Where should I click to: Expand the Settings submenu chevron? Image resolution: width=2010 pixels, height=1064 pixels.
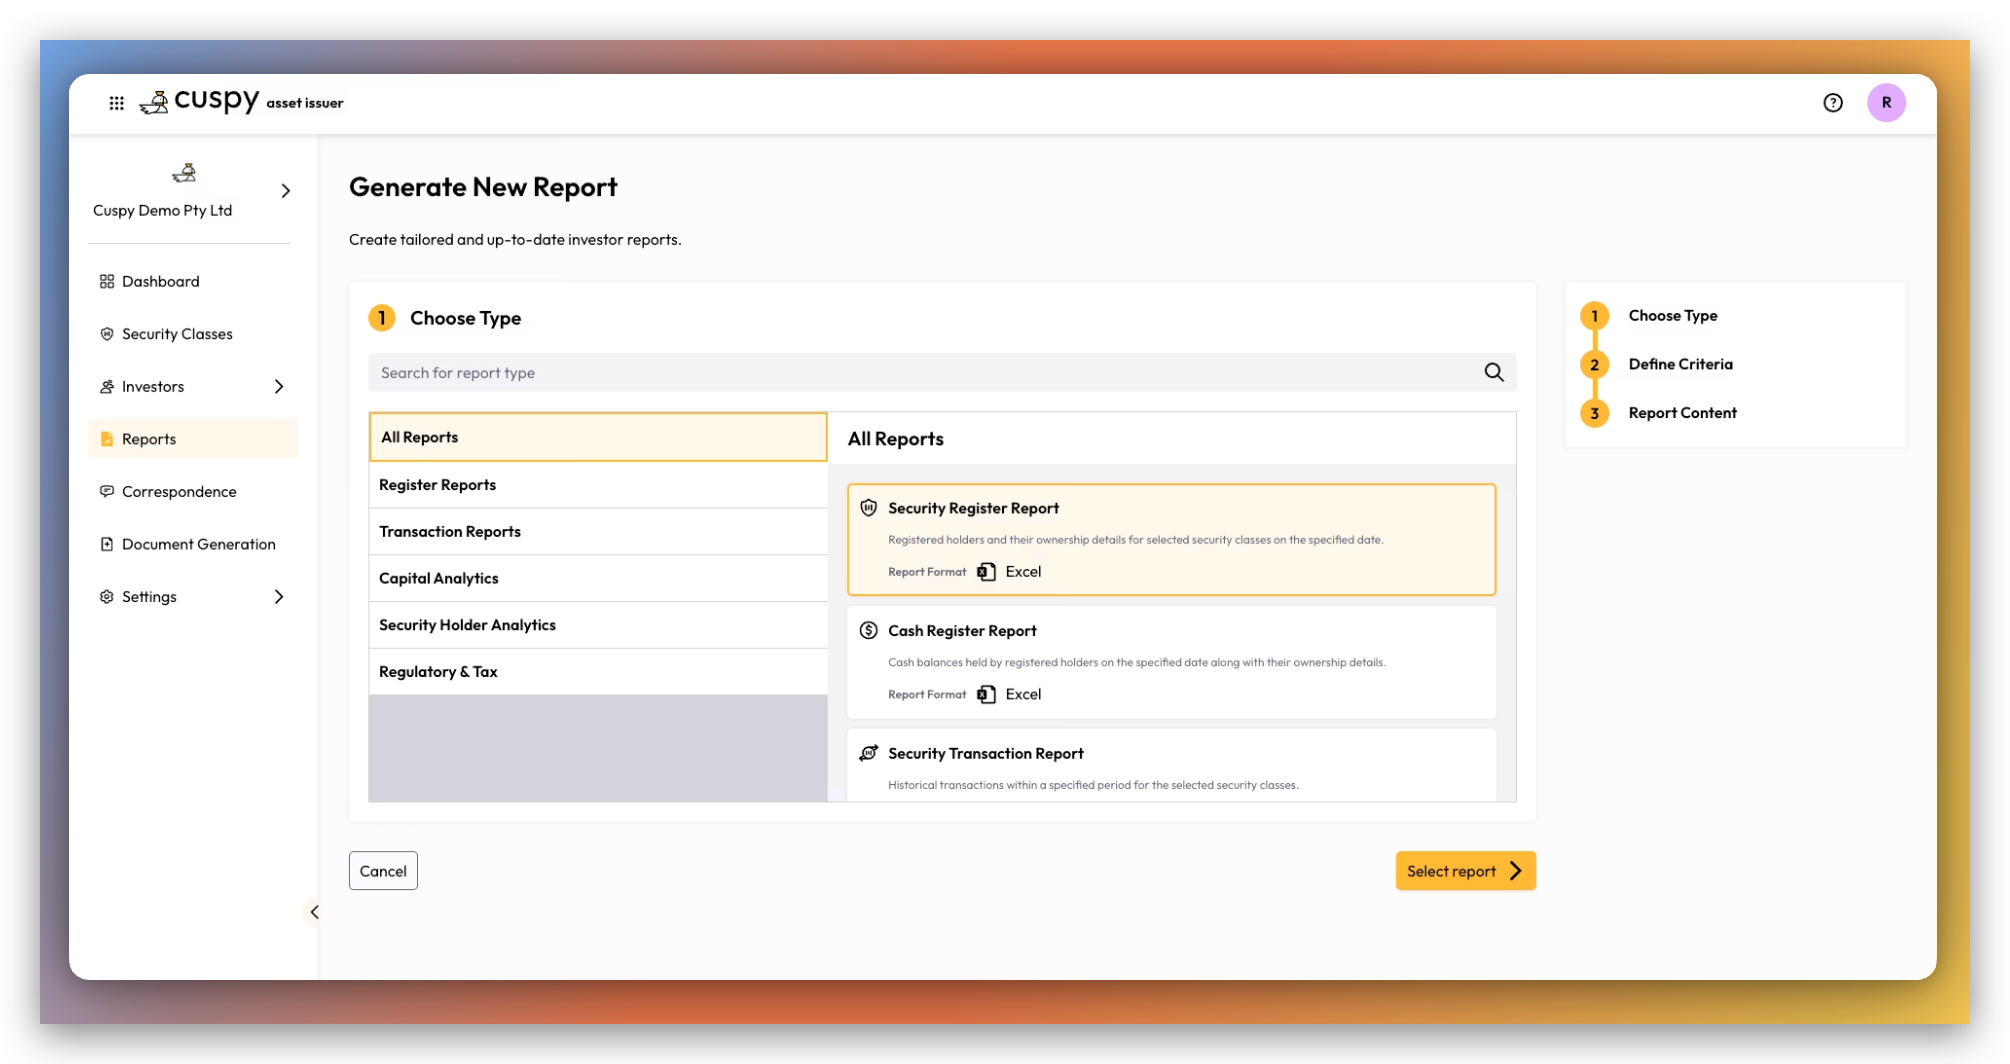click(x=279, y=597)
